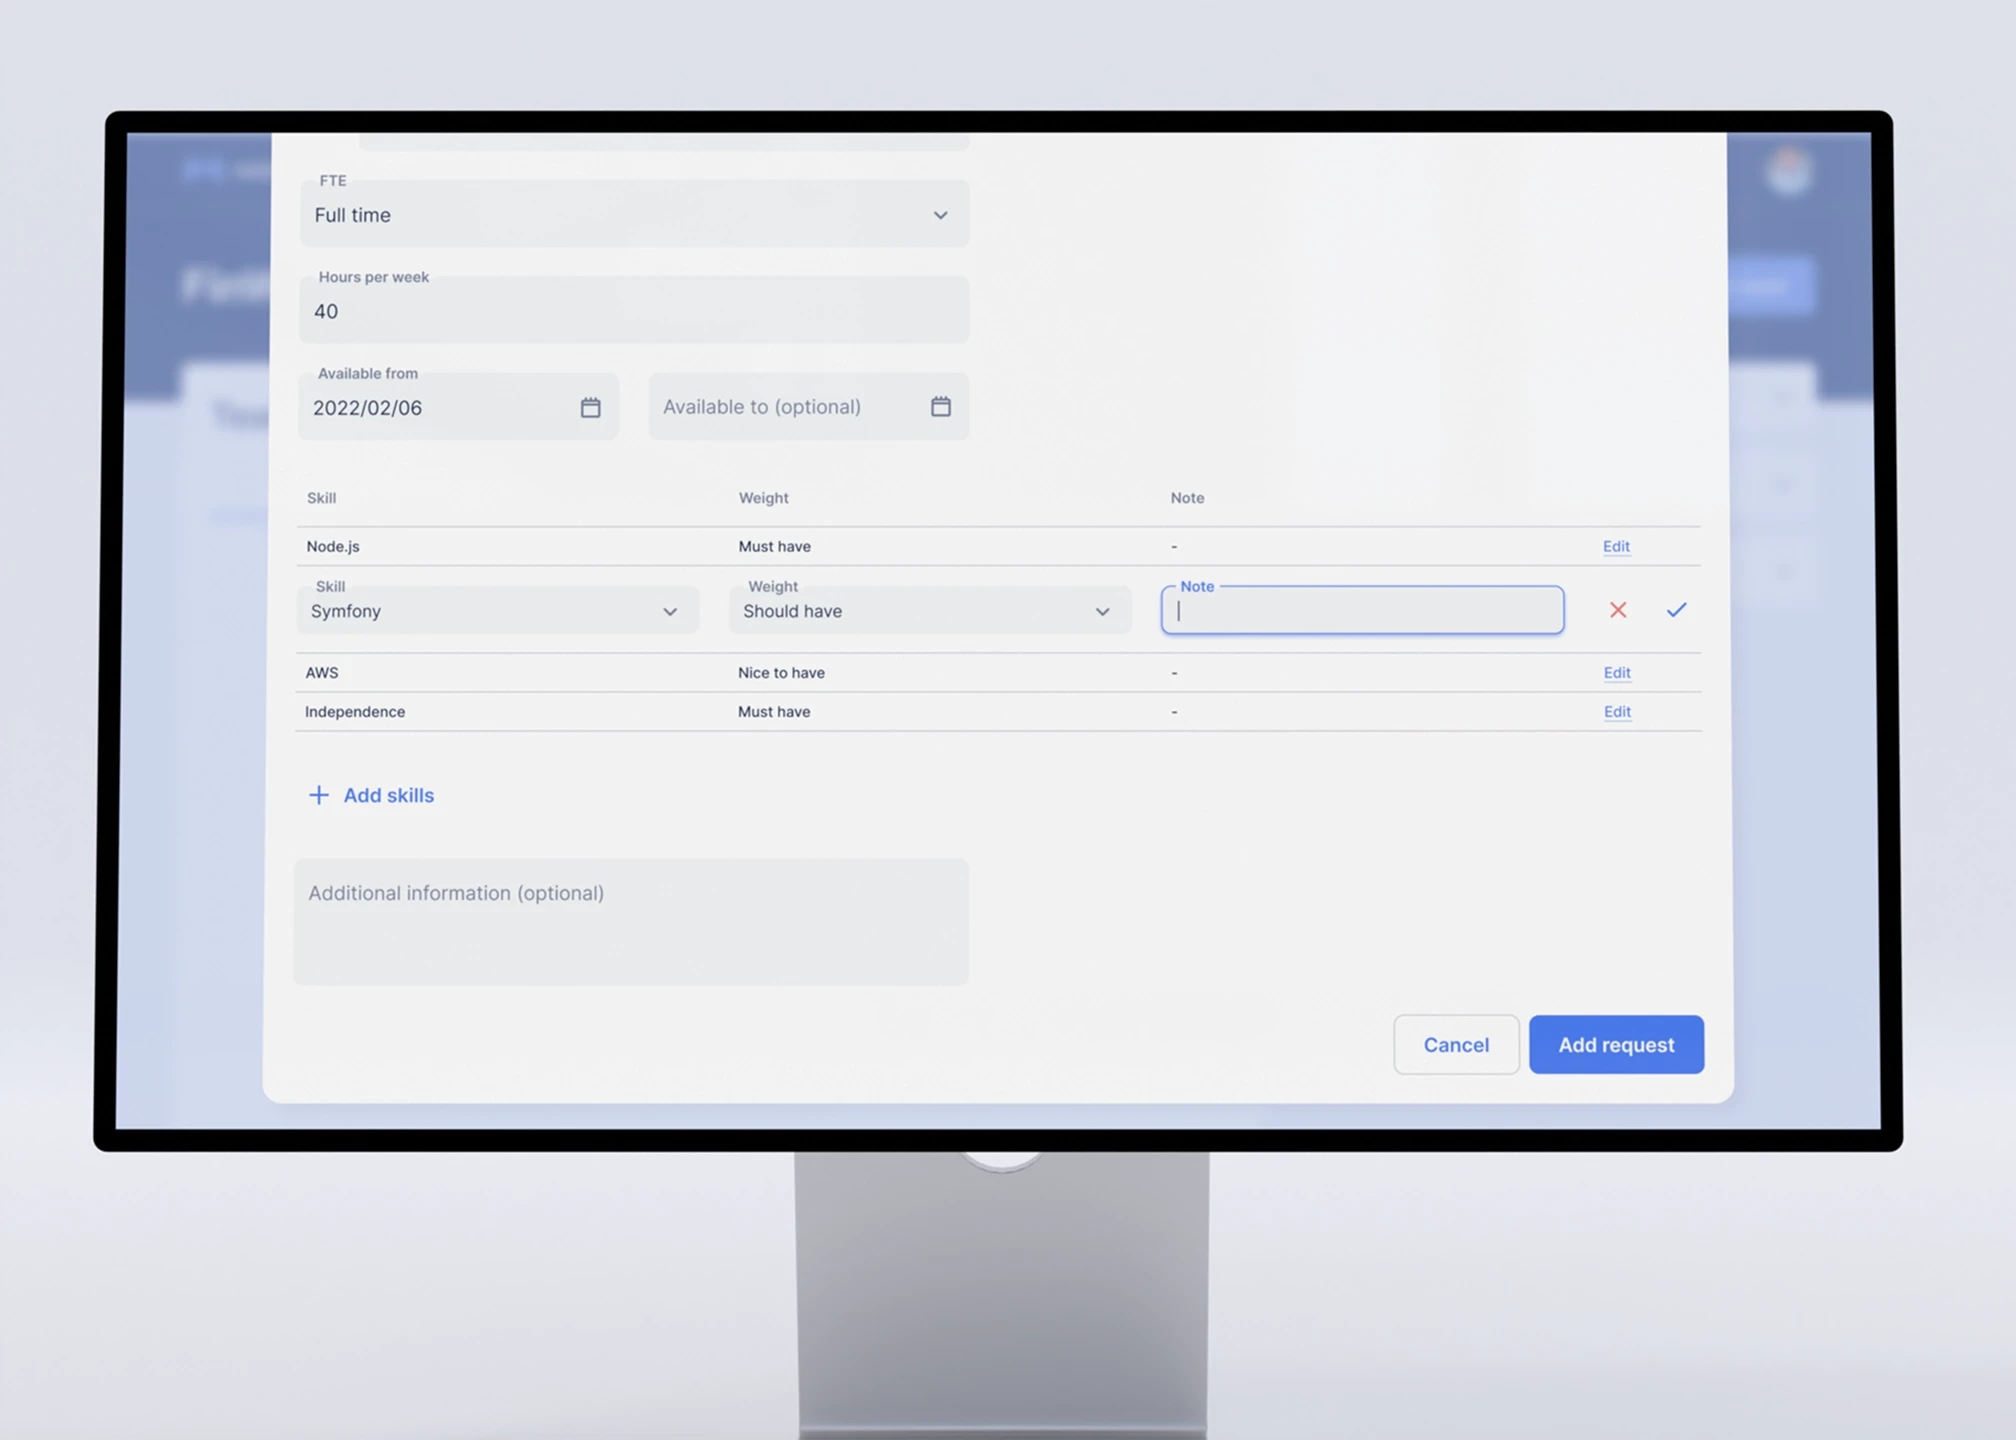The width and height of the screenshot is (2016, 1440).
Task: Click the user avatar in top corner
Action: [1788, 171]
